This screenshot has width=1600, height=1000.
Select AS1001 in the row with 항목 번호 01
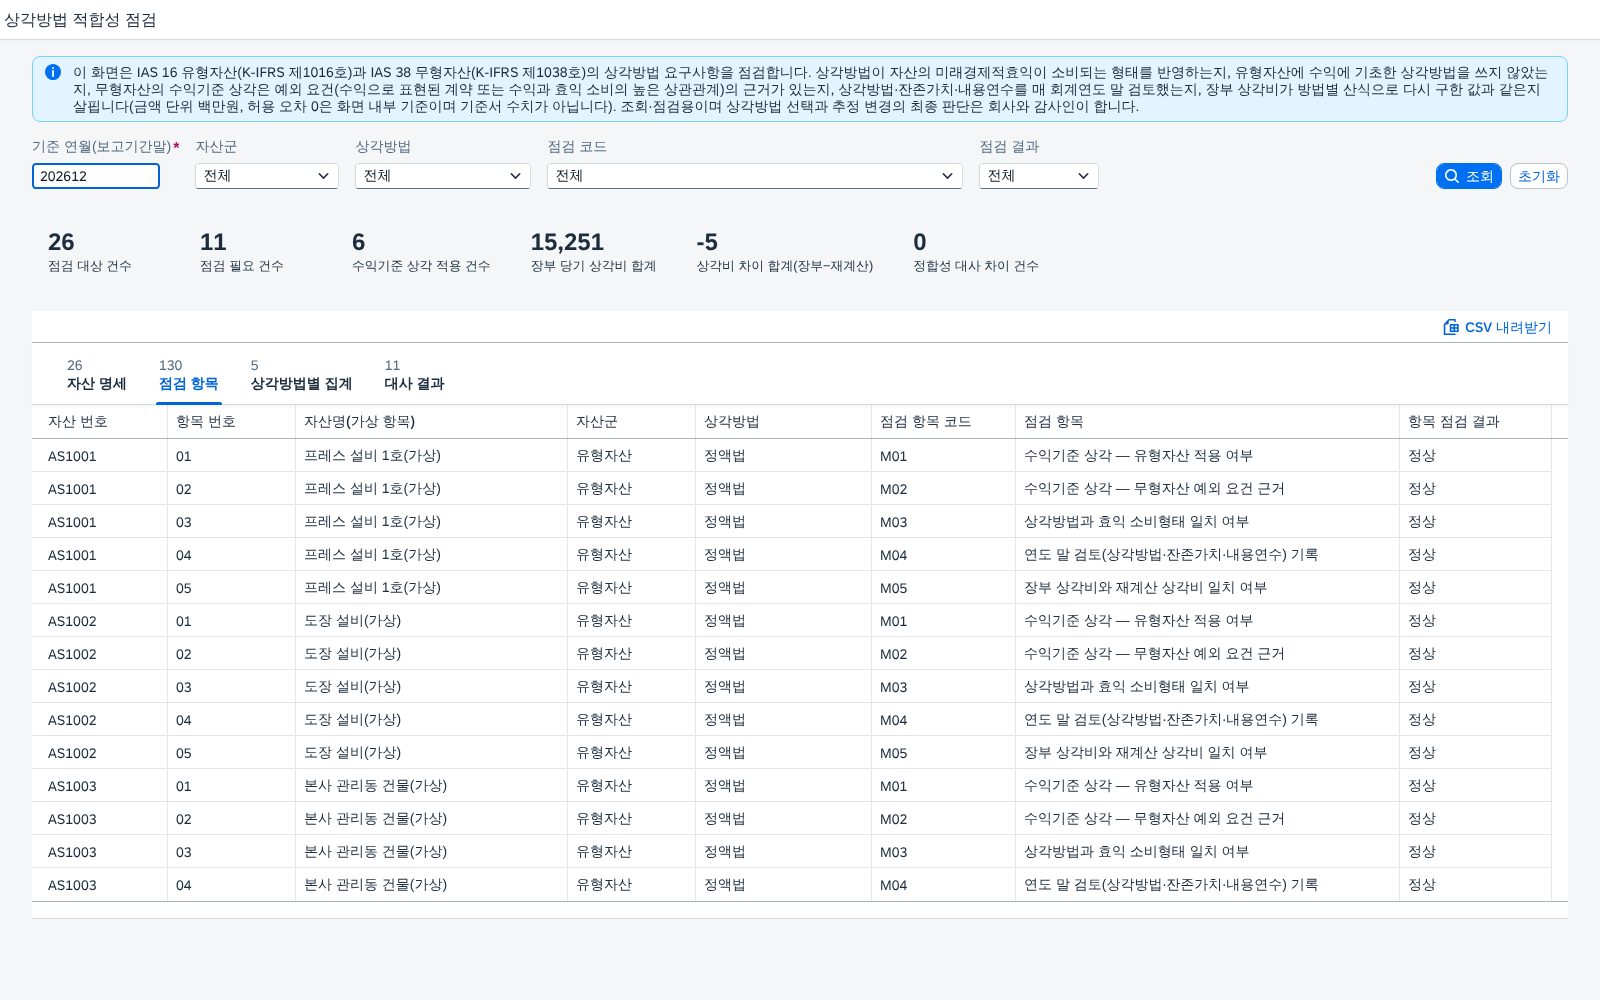pos(72,456)
